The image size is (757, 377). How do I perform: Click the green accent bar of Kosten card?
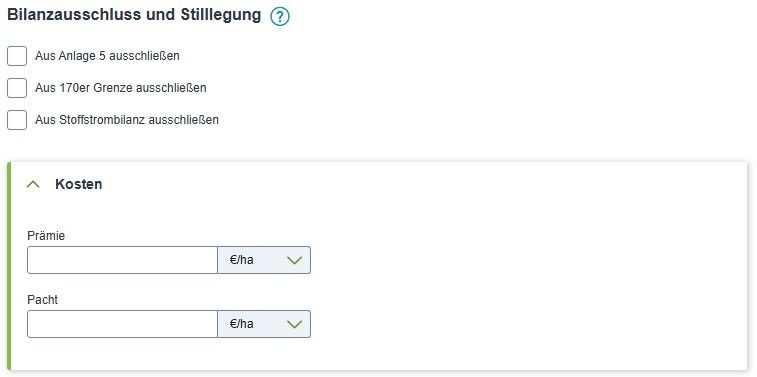click(9, 267)
